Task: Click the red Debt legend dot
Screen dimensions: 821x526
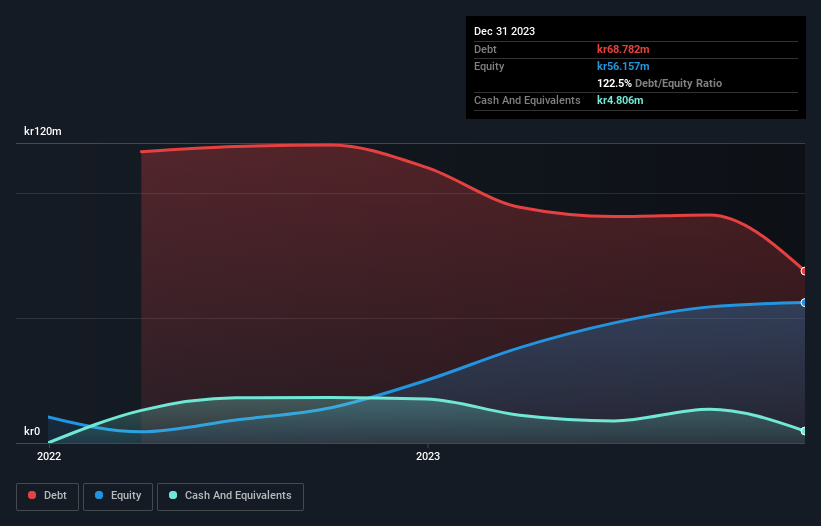Action: (32, 495)
